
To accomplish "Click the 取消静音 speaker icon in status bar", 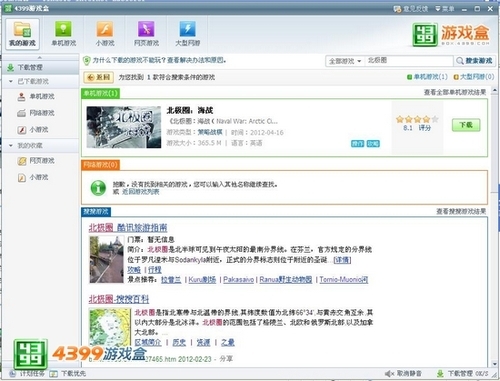I will coord(389,374).
